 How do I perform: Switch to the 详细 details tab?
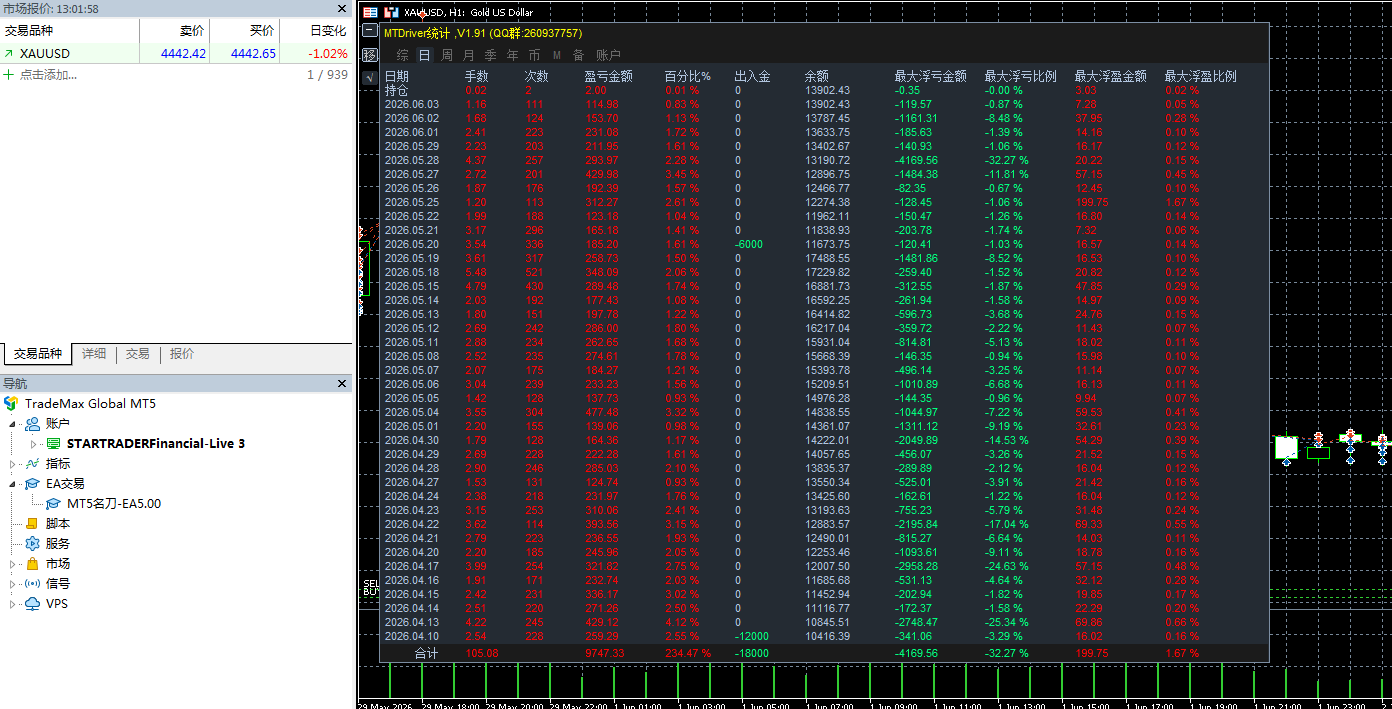[94, 354]
